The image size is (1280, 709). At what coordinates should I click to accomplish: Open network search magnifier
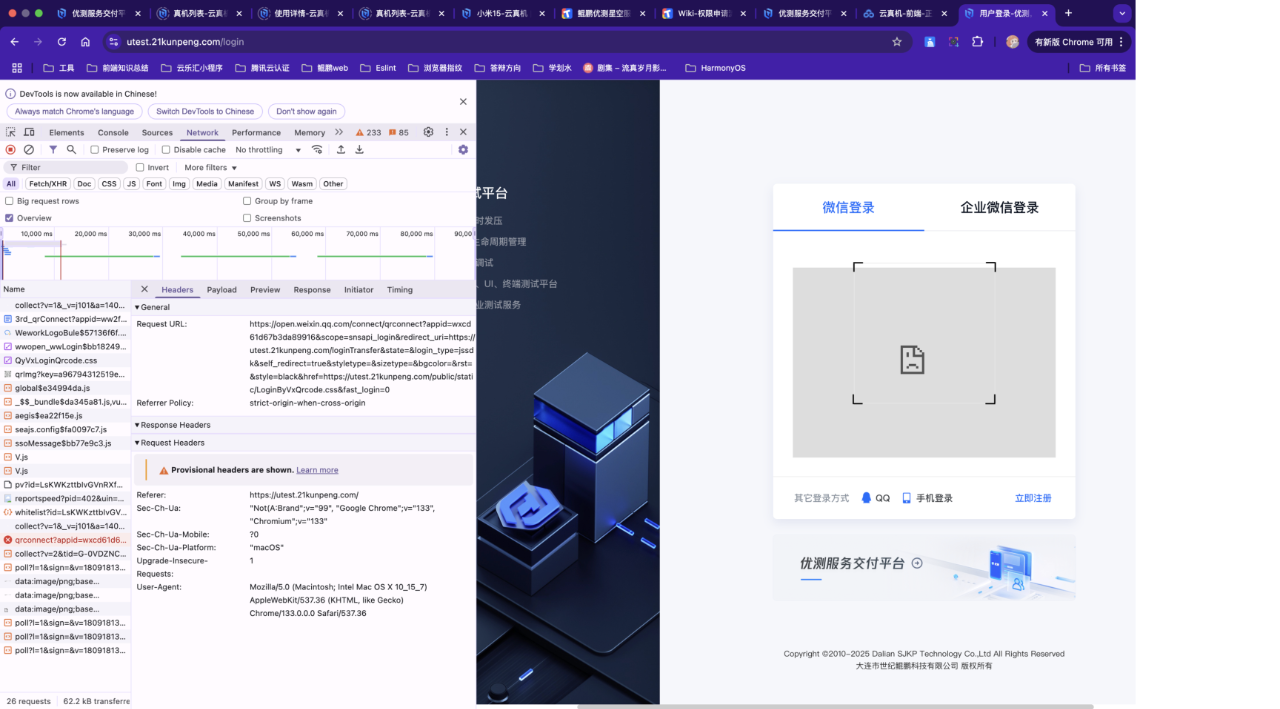coord(71,150)
